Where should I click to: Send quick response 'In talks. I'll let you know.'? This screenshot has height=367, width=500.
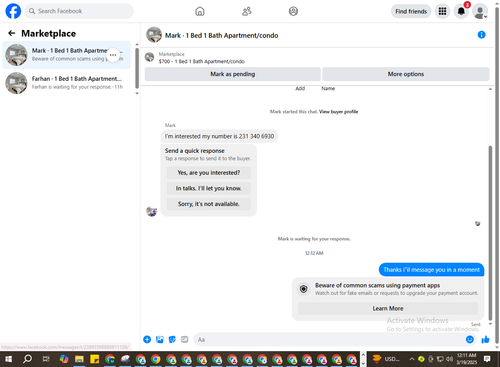coord(209,188)
